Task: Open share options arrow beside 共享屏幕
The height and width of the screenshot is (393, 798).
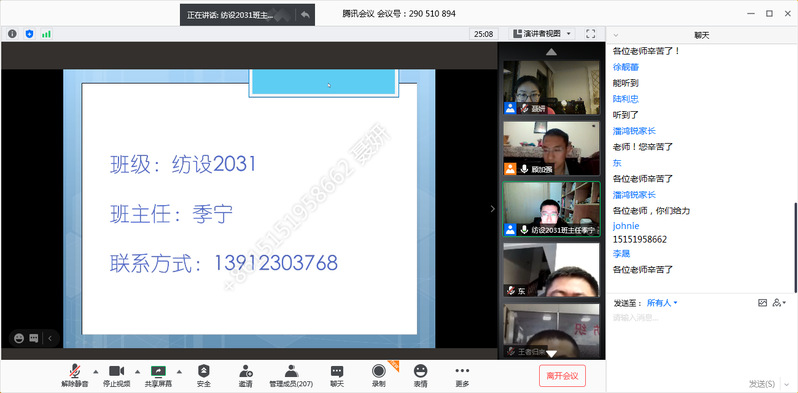Action: pos(179,371)
